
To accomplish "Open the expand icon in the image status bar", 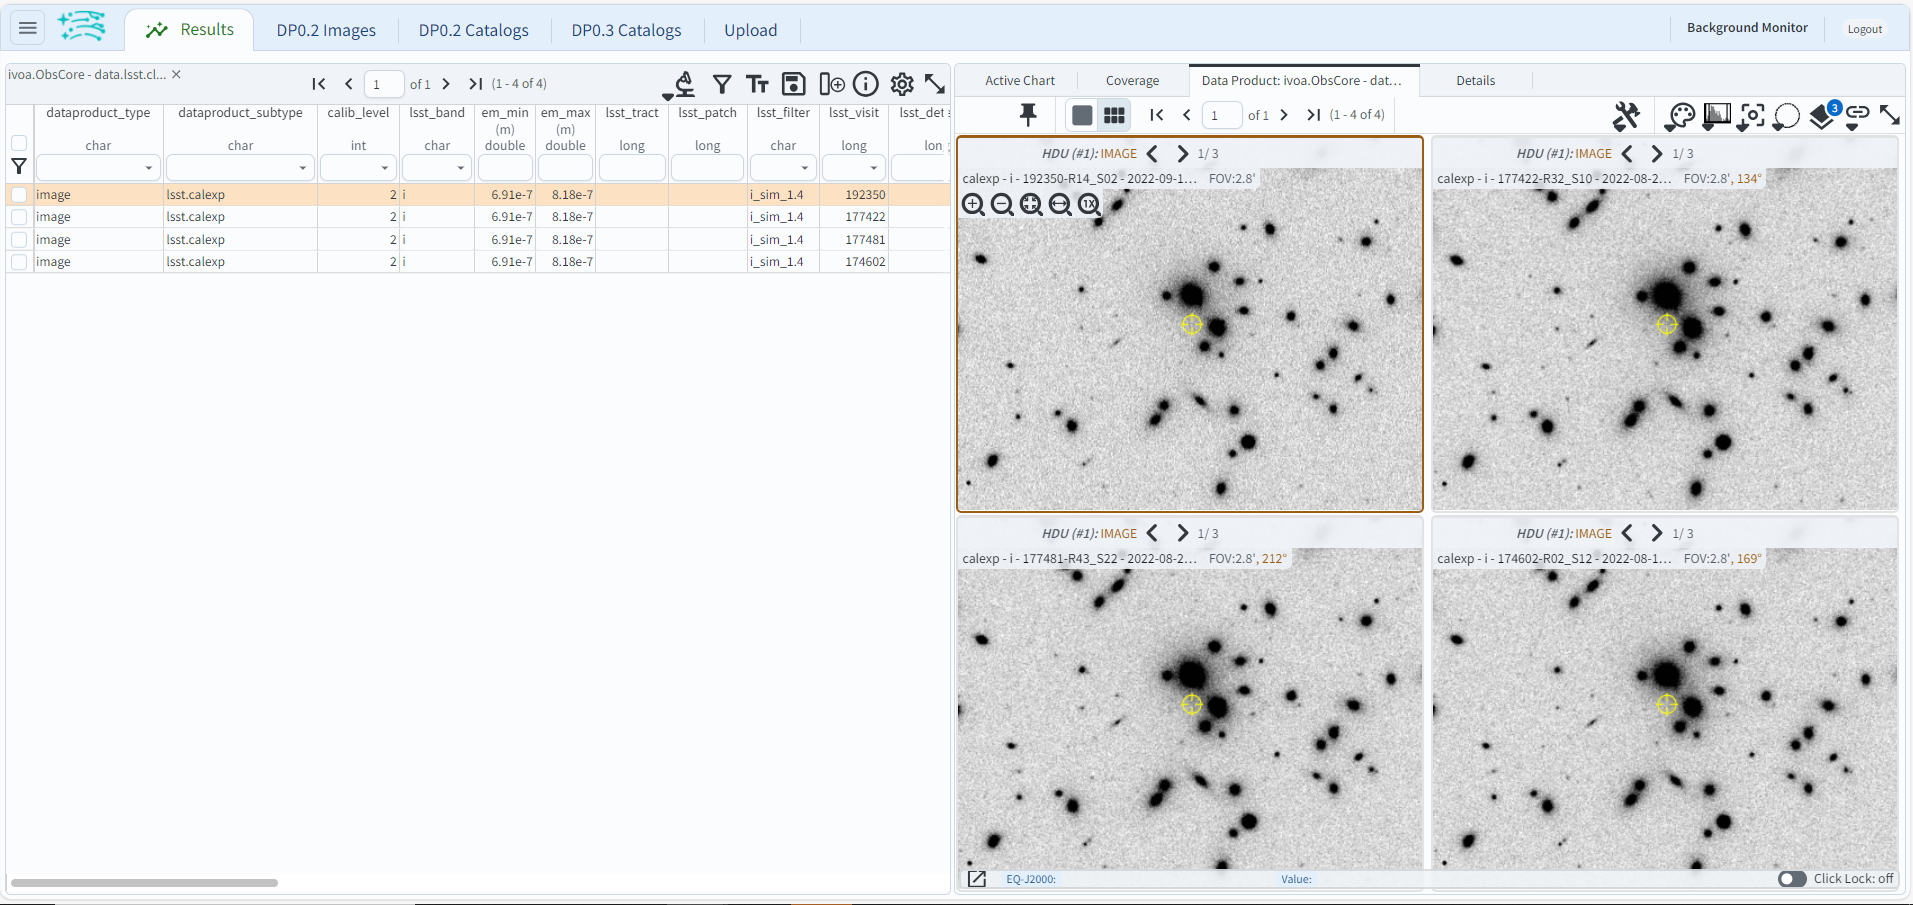I will [977, 879].
